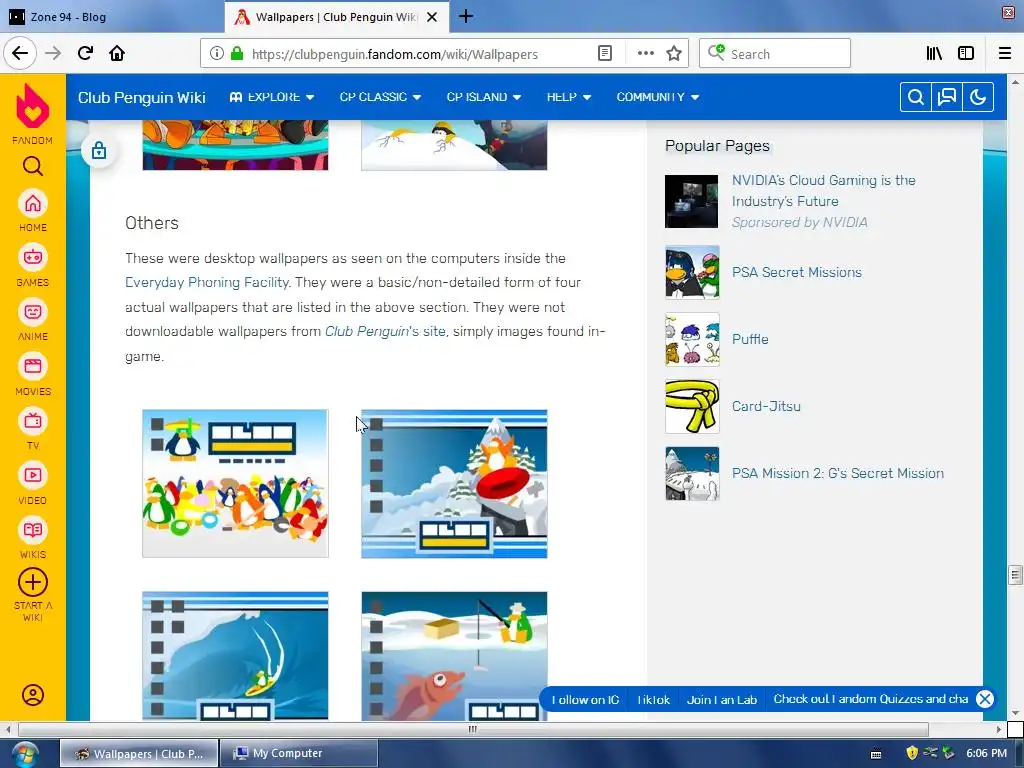
Task: Open the Everyday Phoning Facility link
Action: click(x=207, y=282)
